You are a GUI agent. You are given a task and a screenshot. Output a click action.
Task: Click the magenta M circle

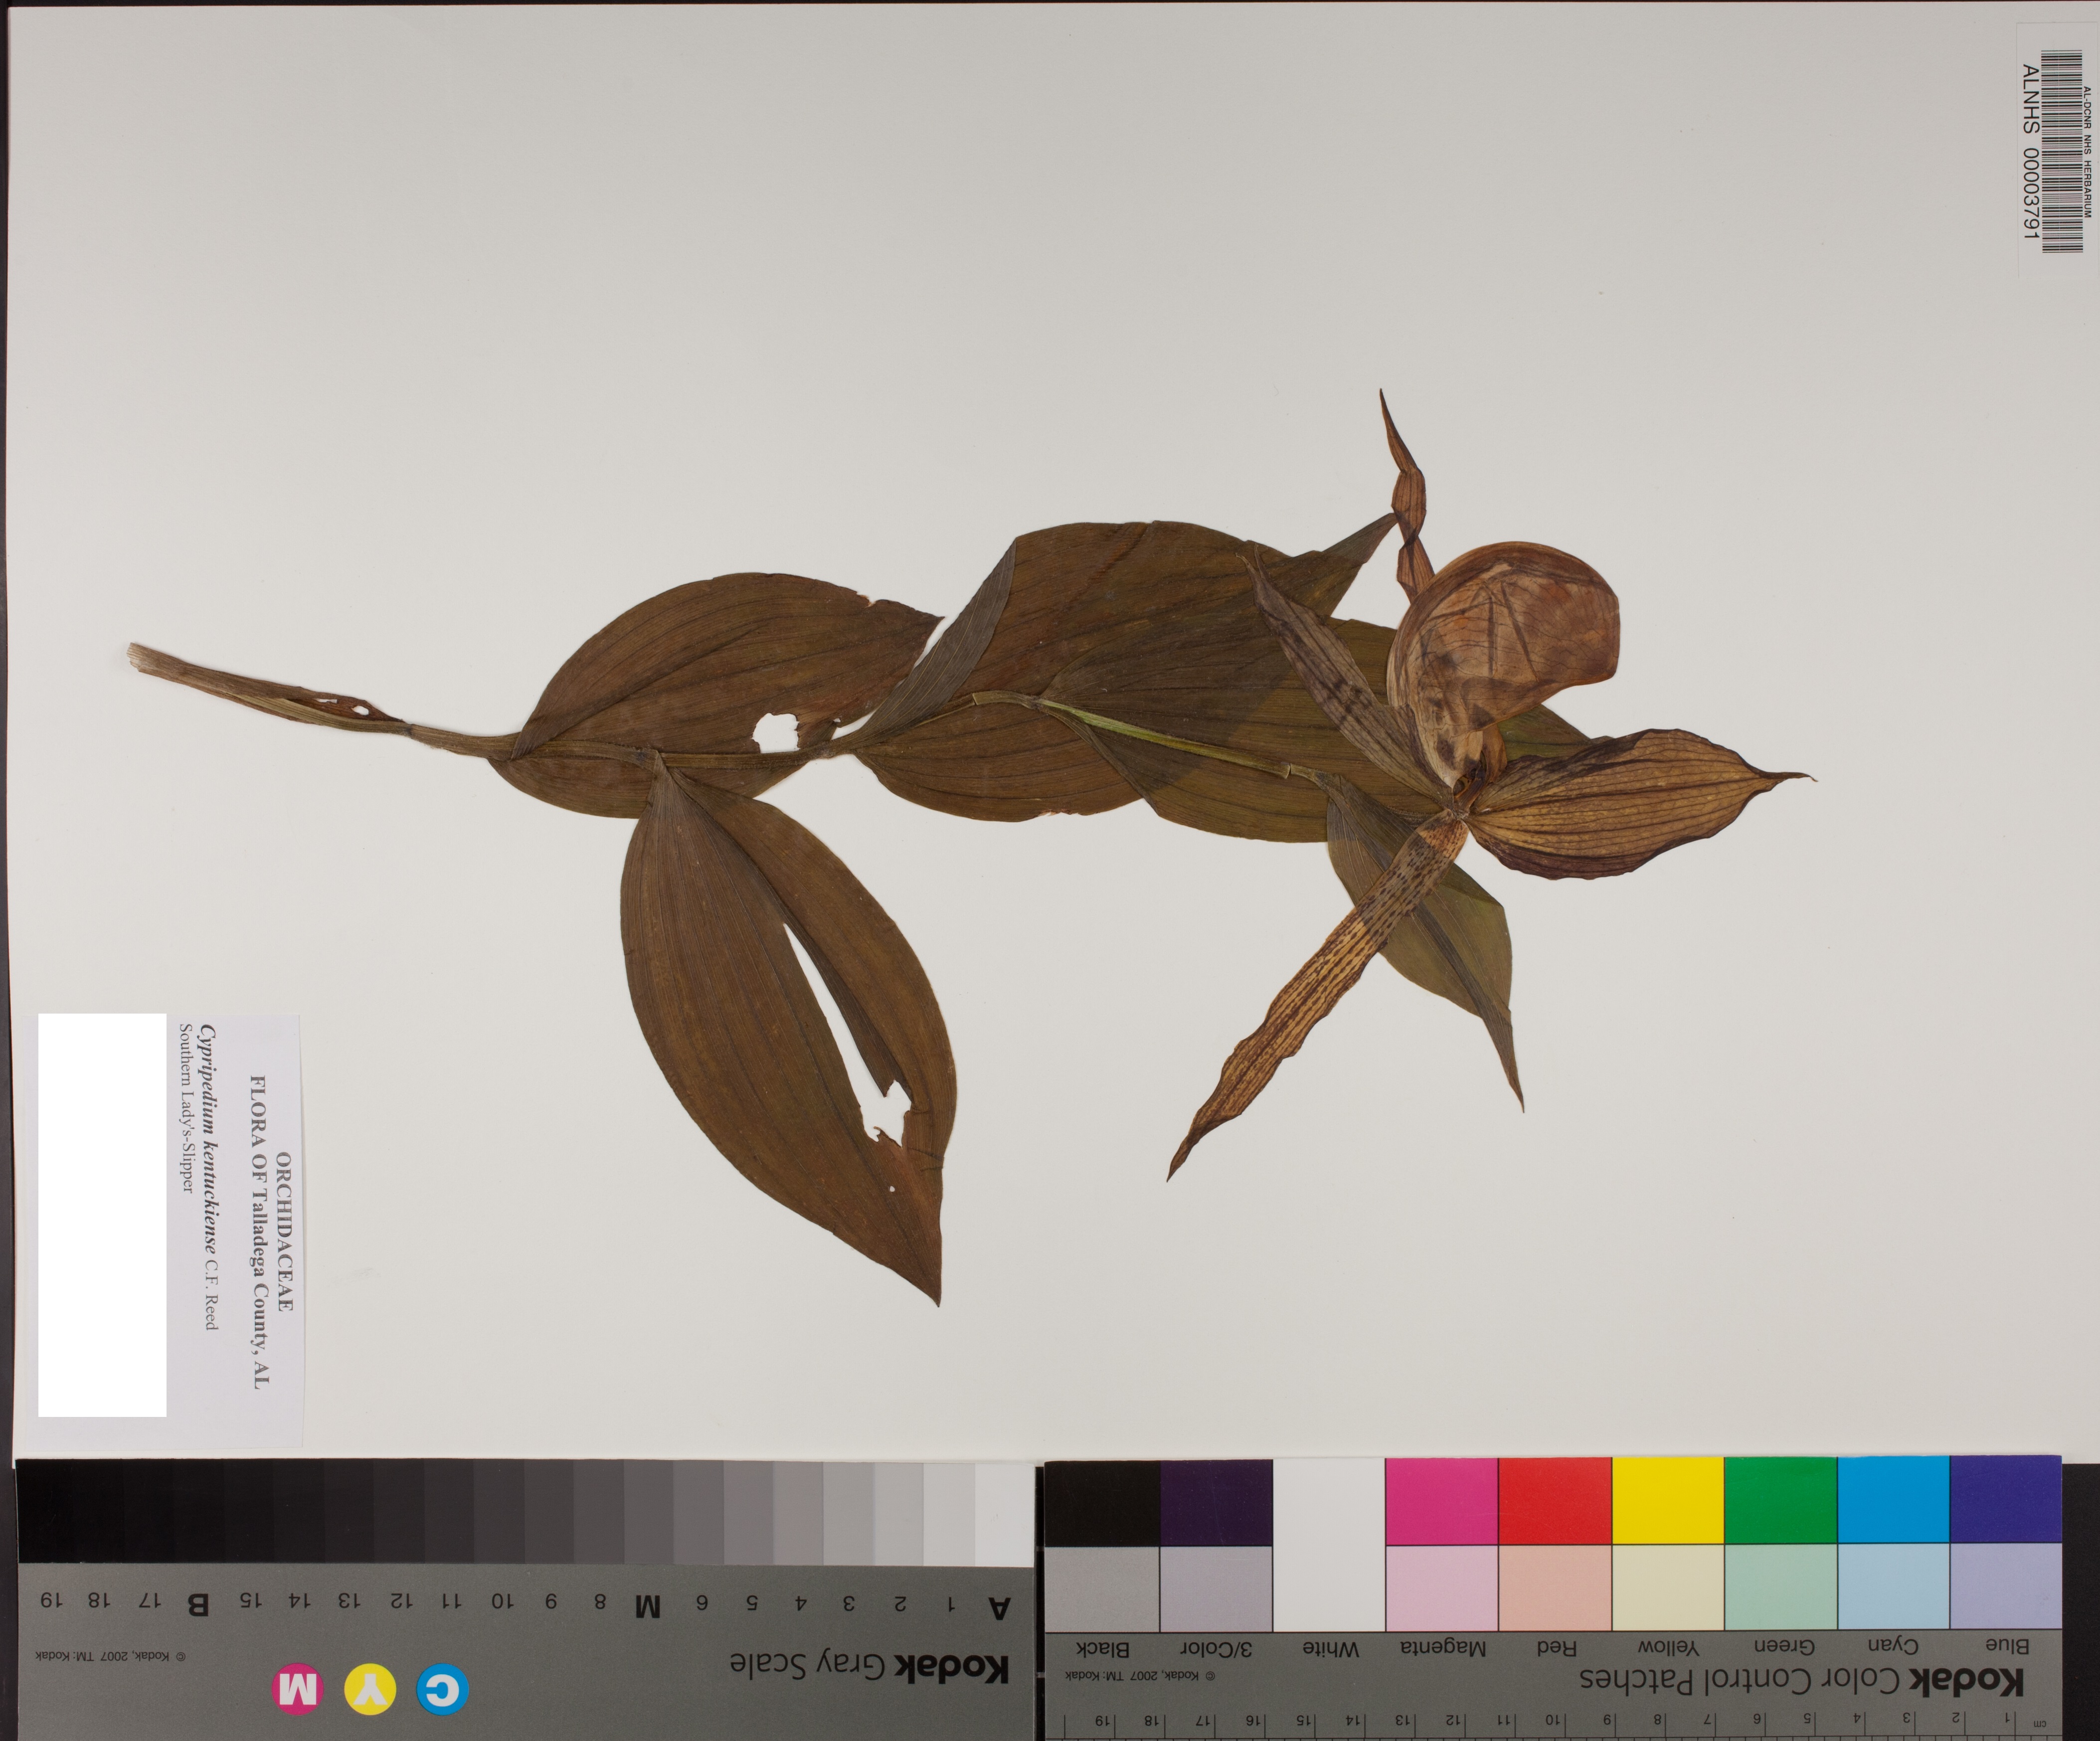298,1690
